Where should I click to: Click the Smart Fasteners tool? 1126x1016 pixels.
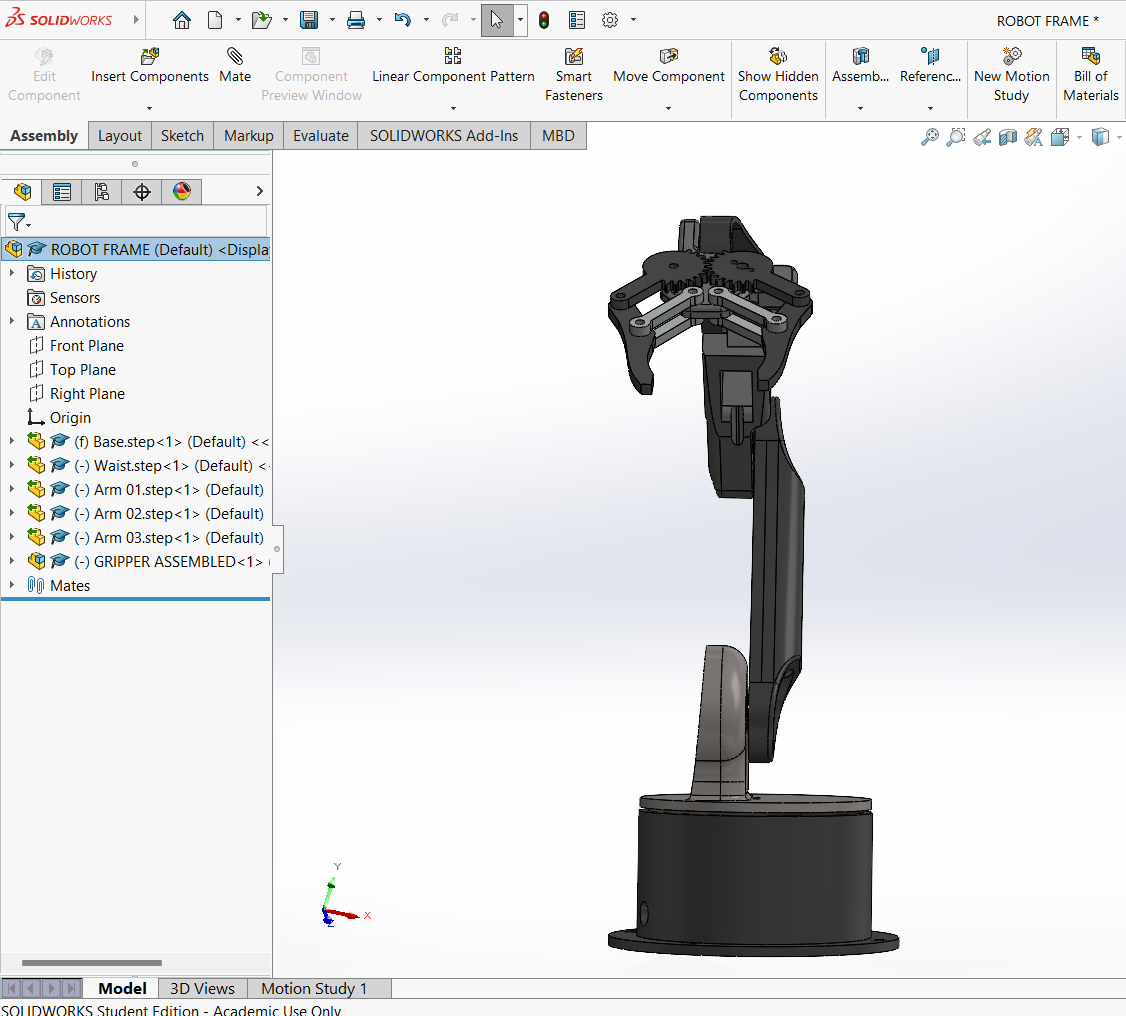pyautogui.click(x=574, y=75)
